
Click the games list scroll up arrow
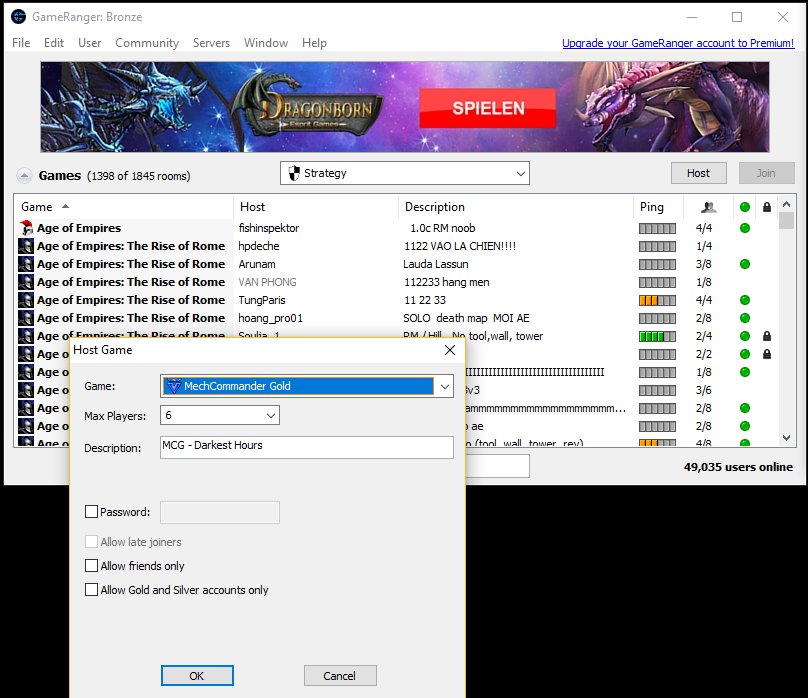click(786, 205)
